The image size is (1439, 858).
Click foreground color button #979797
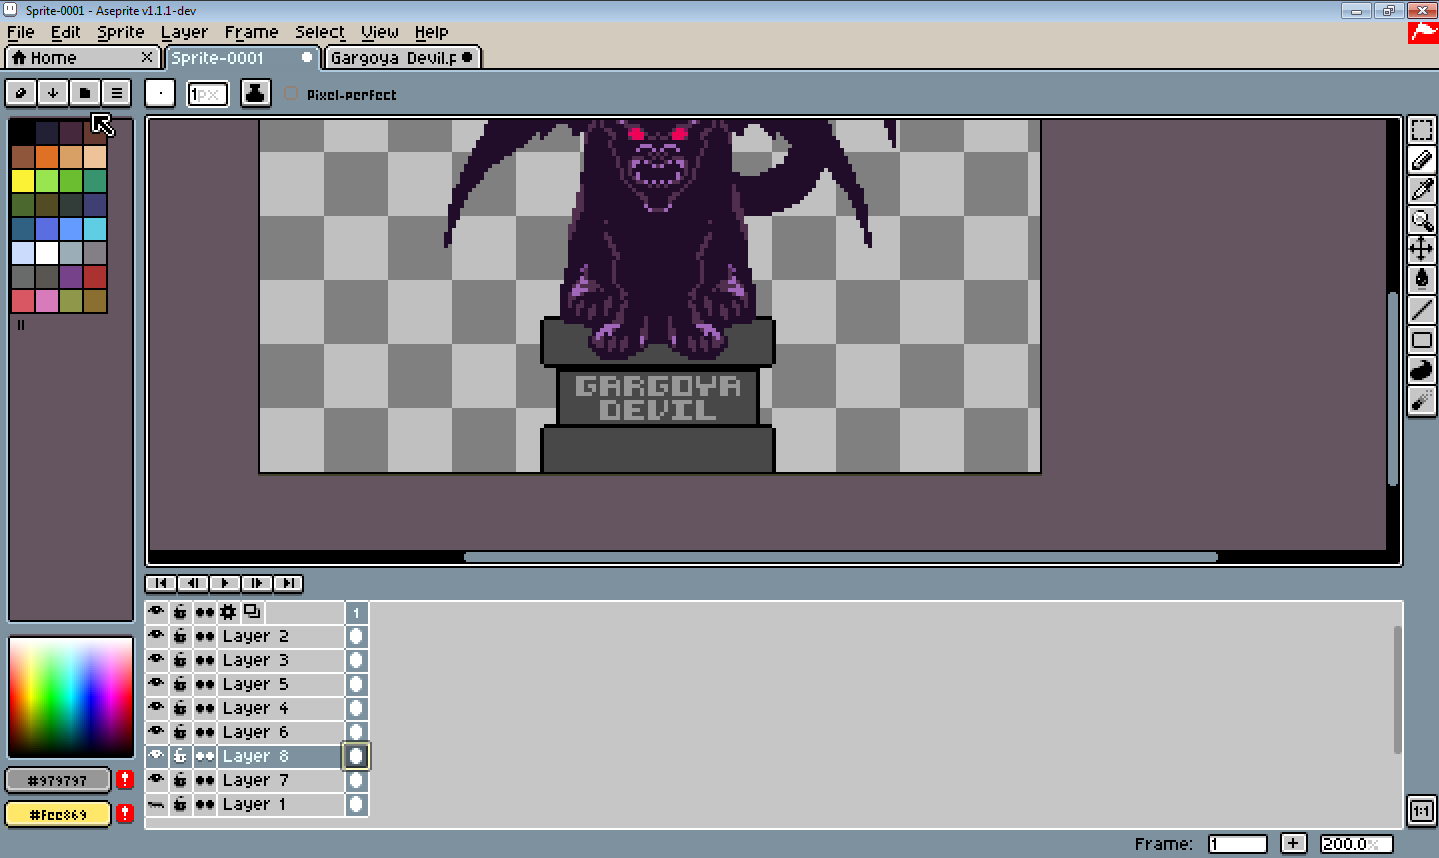(57, 780)
